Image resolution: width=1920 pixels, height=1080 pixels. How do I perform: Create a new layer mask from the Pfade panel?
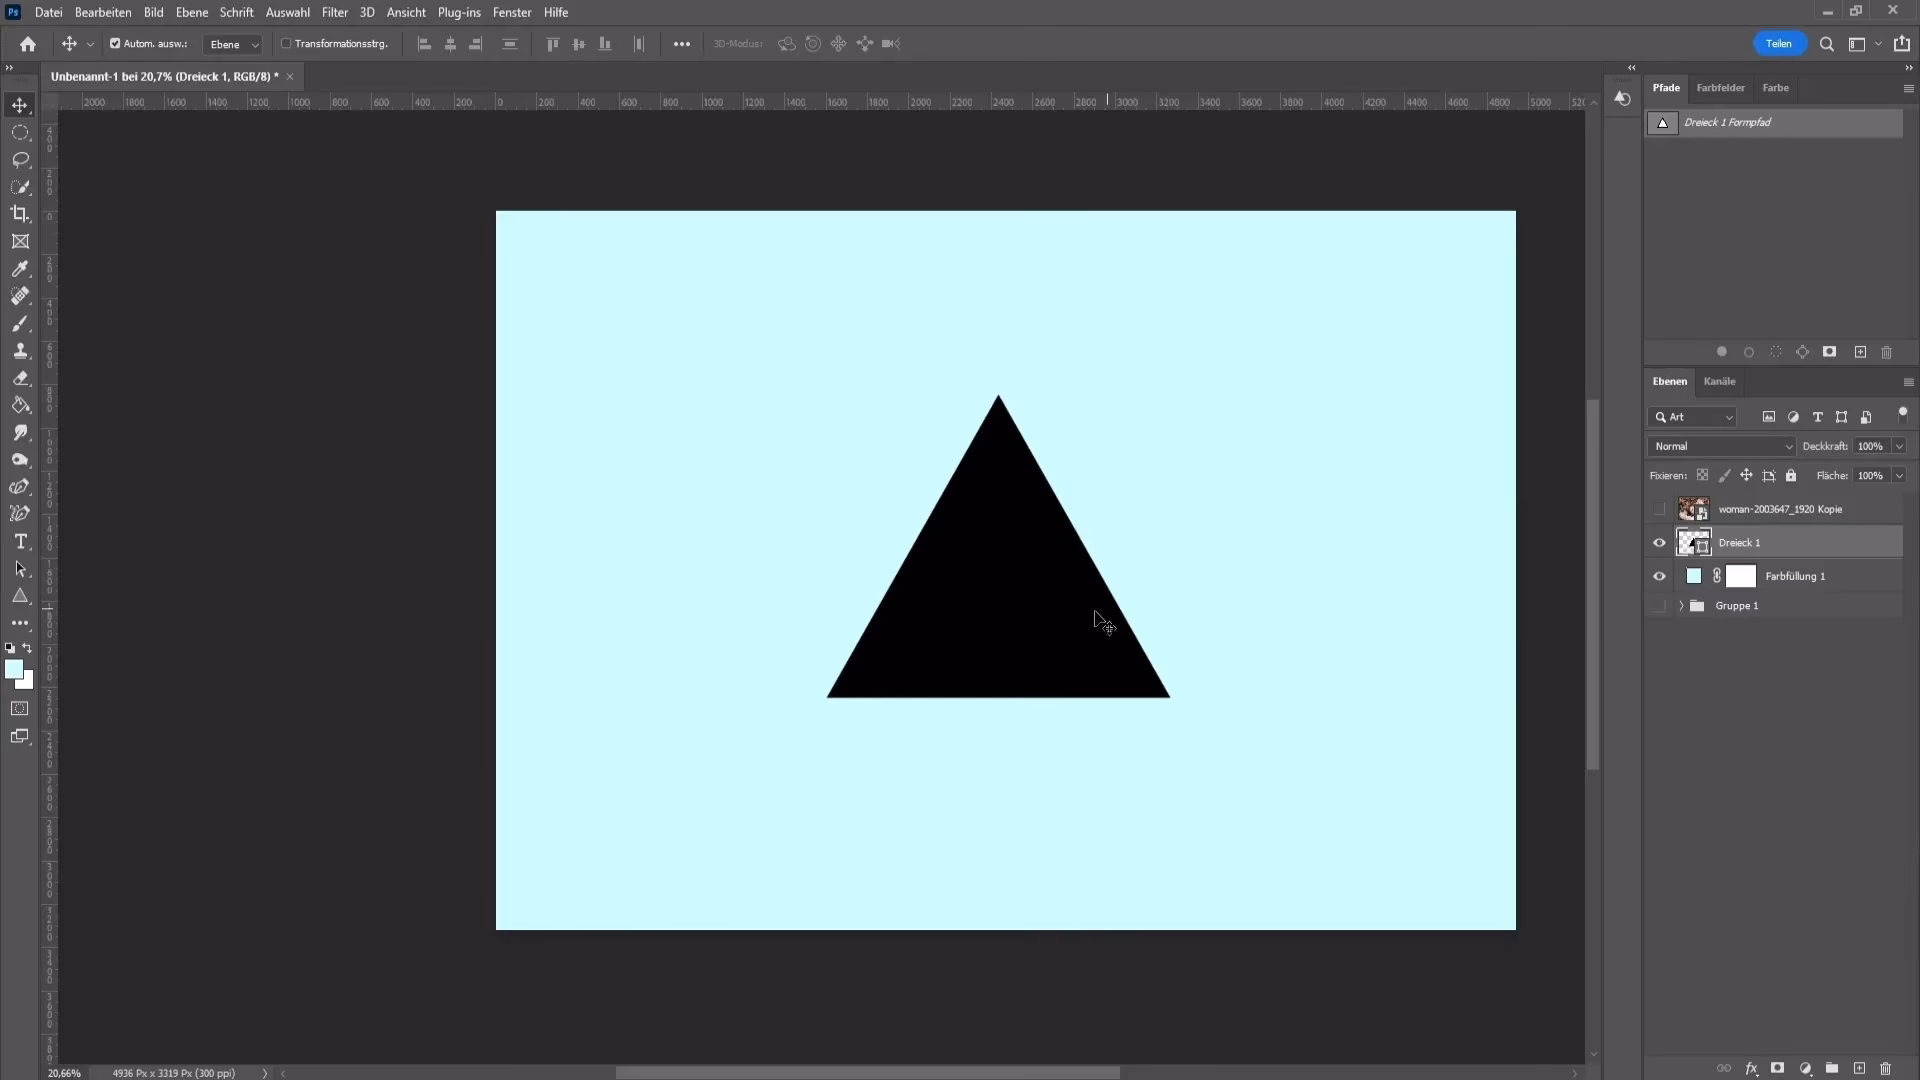click(x=1829, y=352)
